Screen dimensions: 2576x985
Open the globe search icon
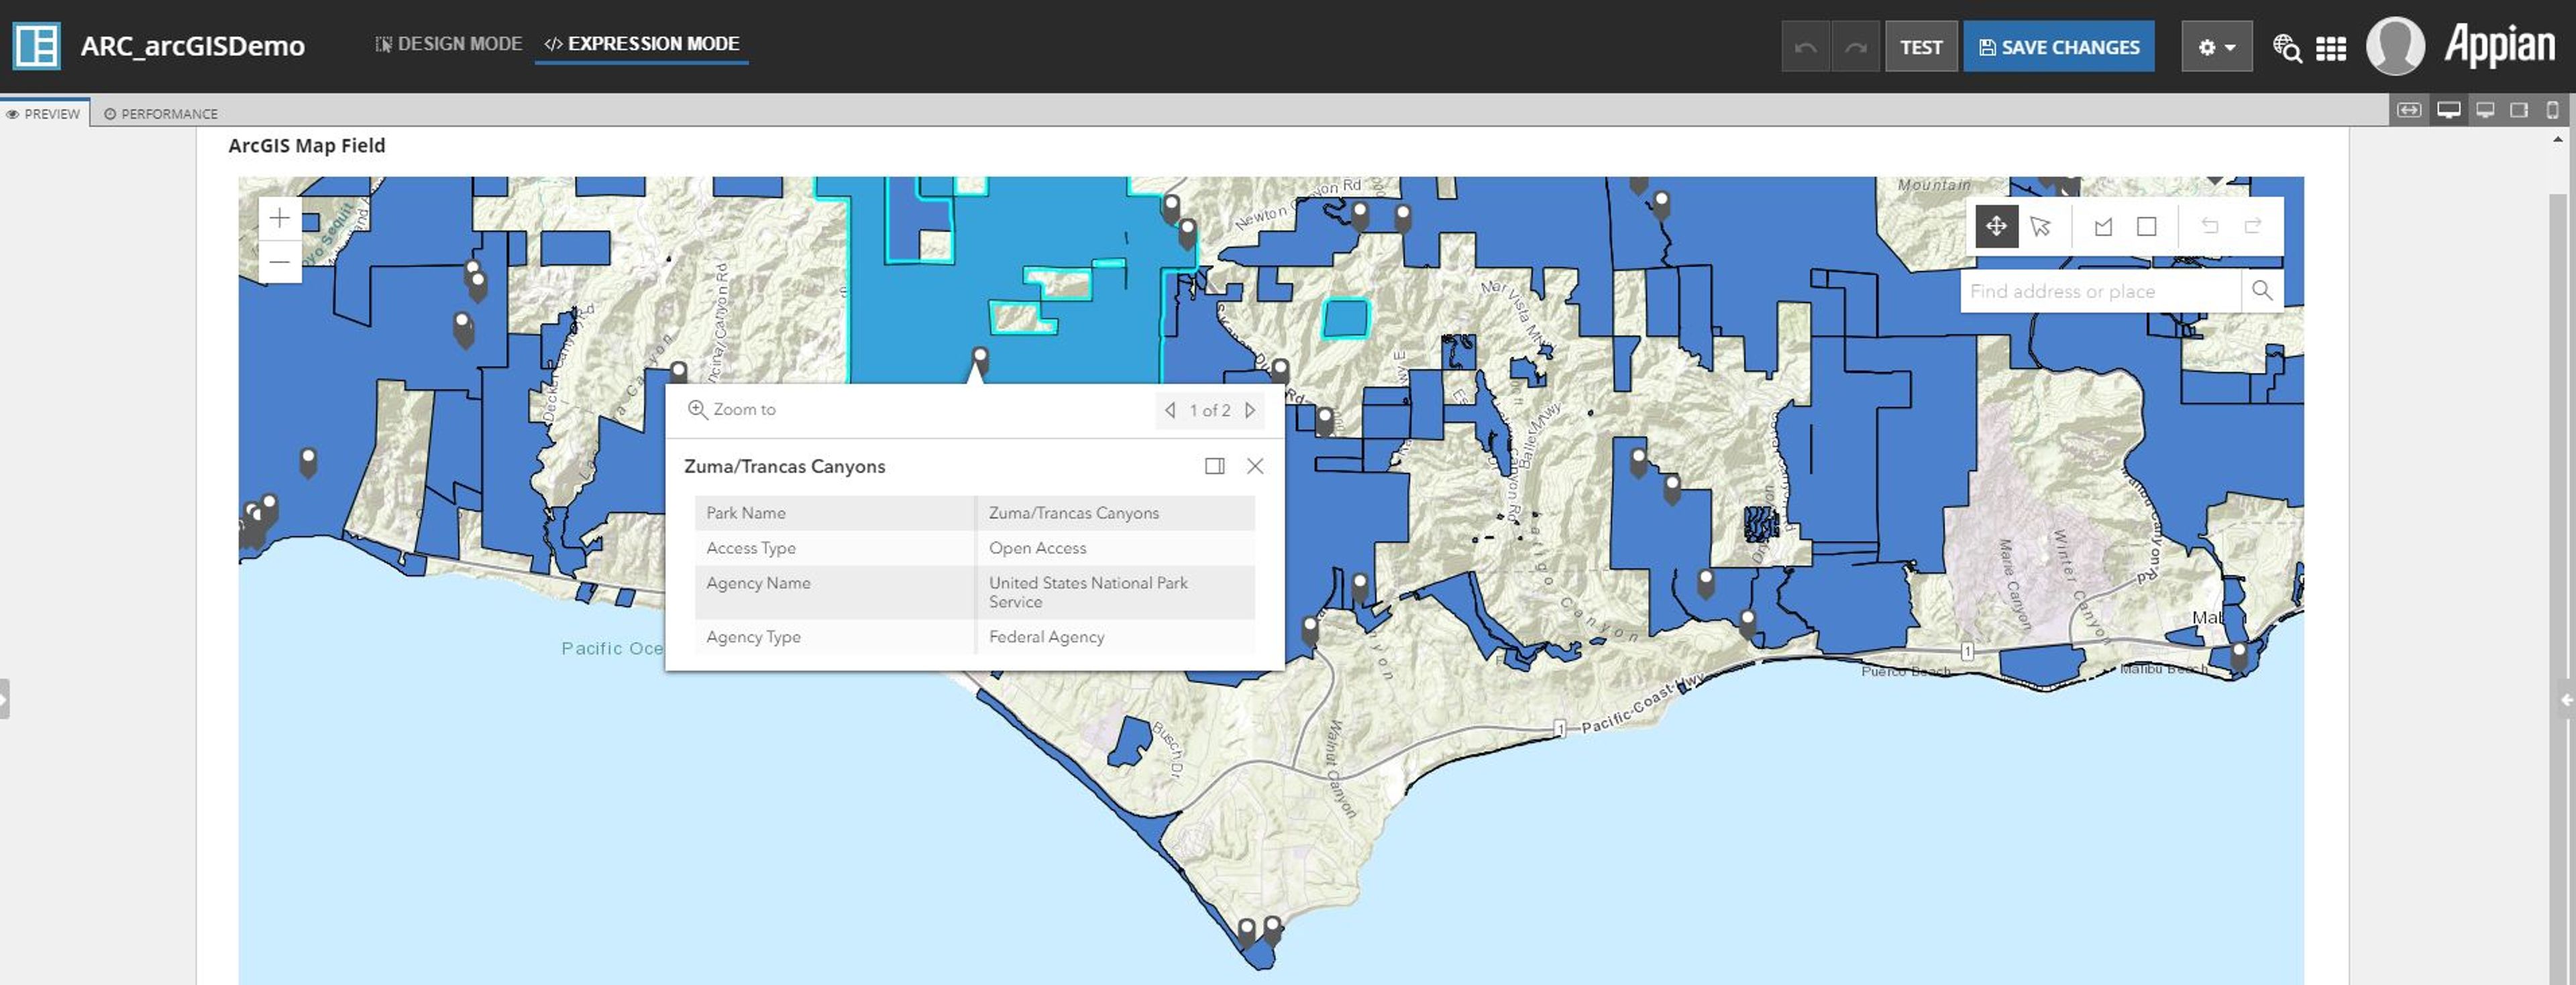(x=2287, y=48)
